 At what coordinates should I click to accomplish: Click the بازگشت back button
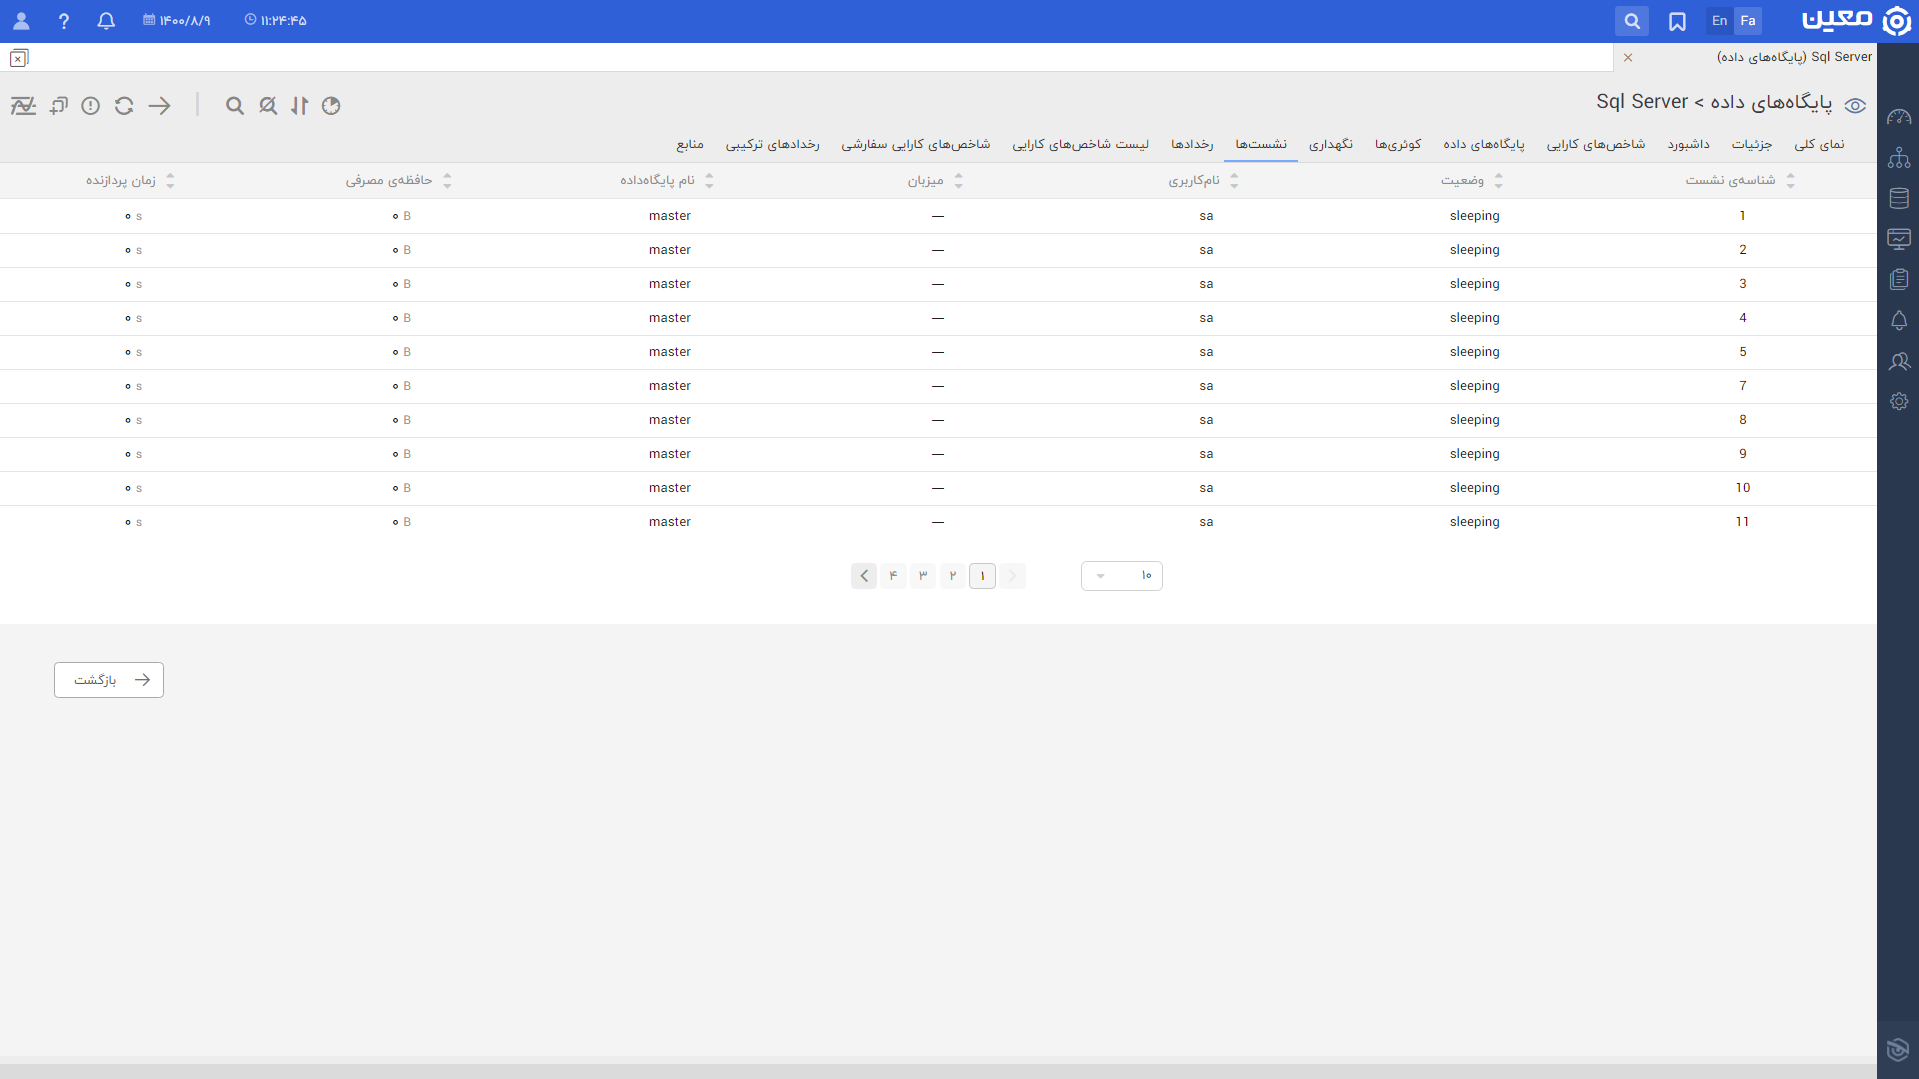[x=109, y=680]
